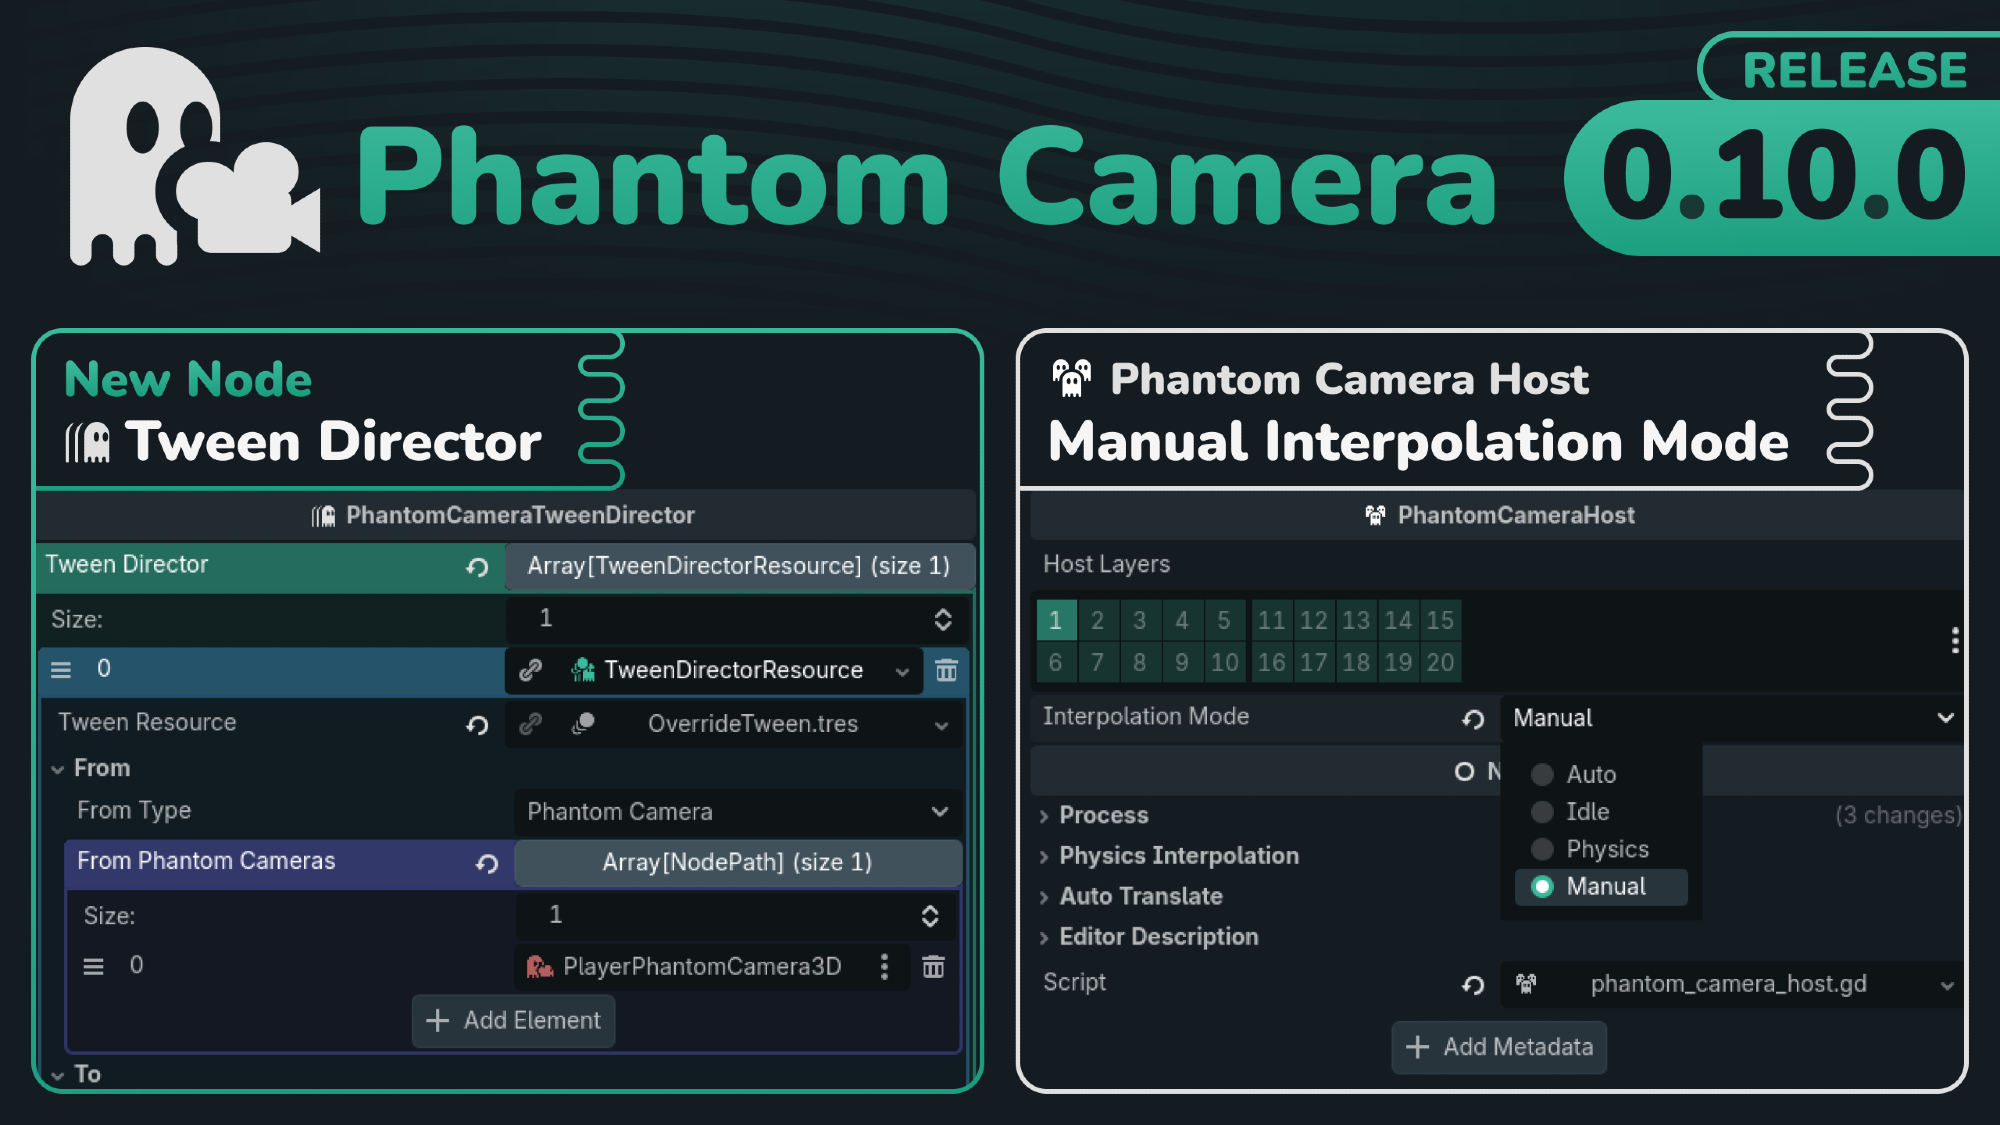
Task: Open the From Type Phantom Camera dropdown
Action: 738,812
